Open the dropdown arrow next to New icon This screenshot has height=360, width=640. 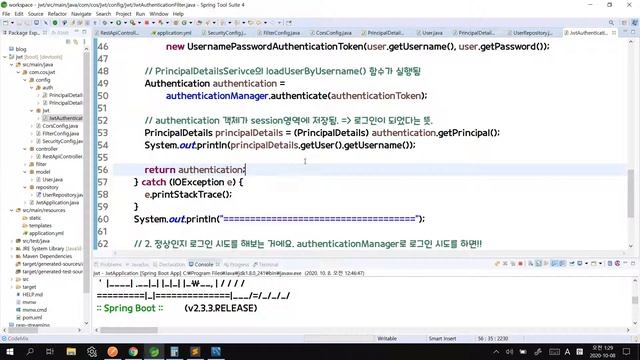coord(13,22)
